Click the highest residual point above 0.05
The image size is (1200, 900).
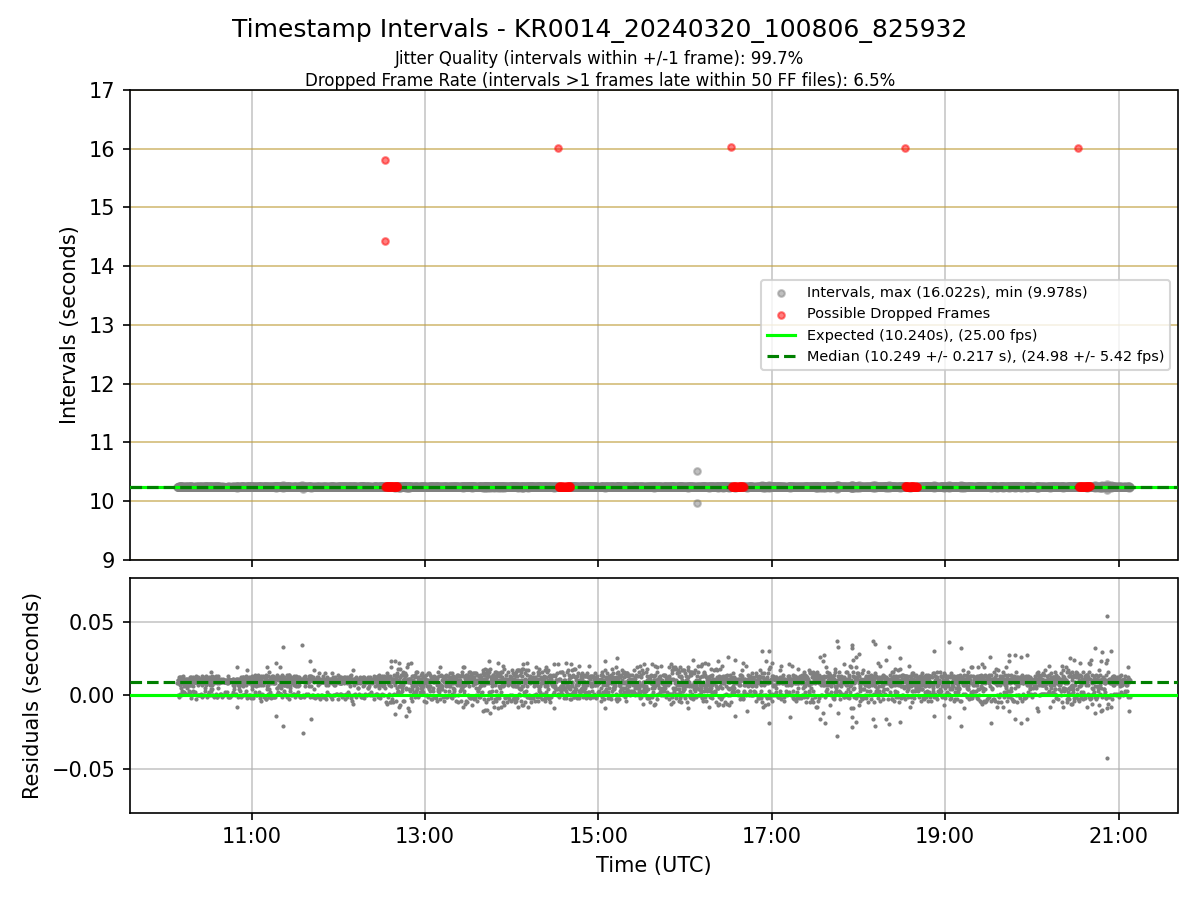pos(1107,616)
